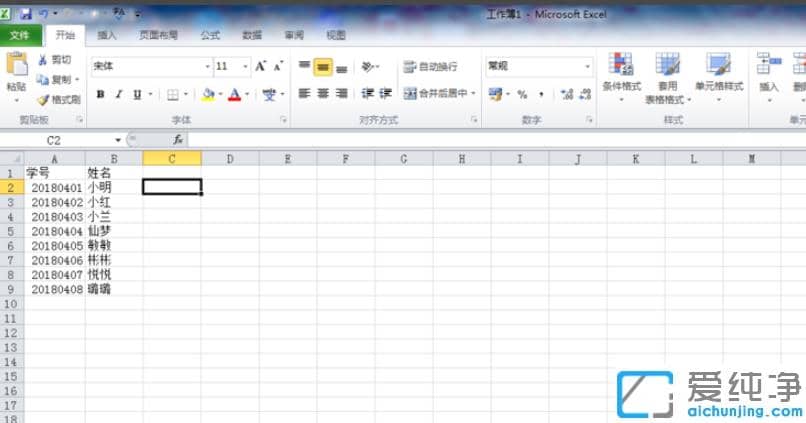Increase indent in alignment group
Screen dimensions: 806x423
(x=386, y=94)
